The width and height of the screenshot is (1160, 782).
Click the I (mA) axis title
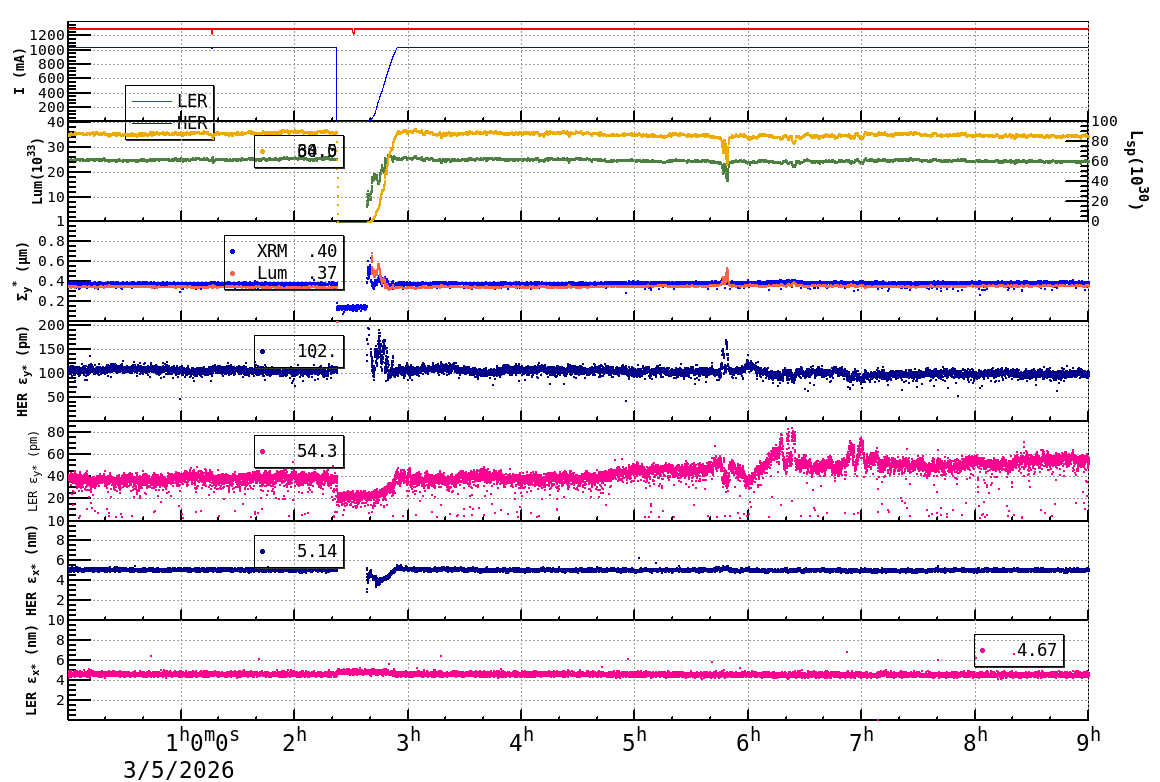tap(19, 72)
